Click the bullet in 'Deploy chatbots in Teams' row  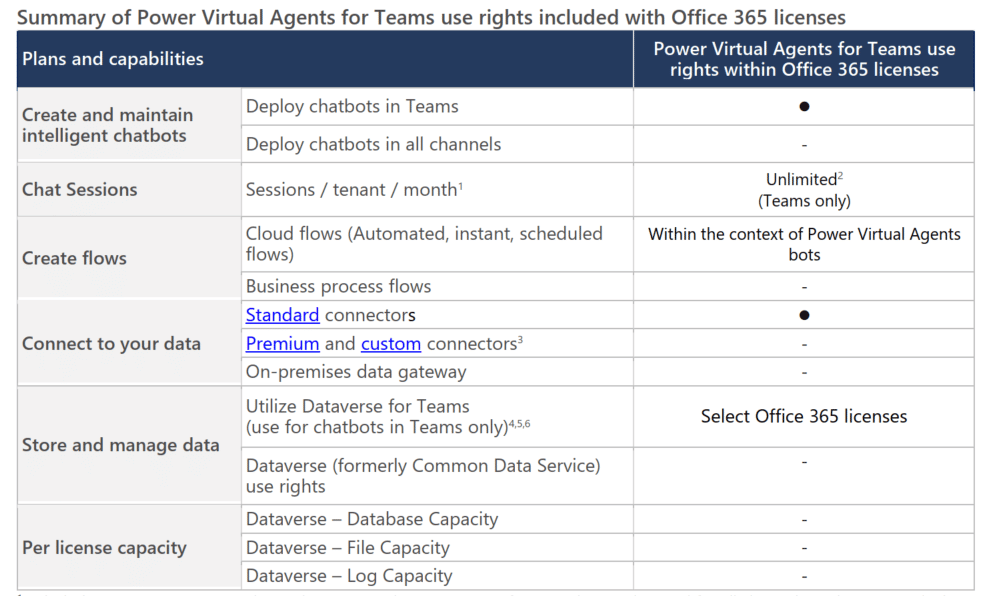[x=804, y=107]
